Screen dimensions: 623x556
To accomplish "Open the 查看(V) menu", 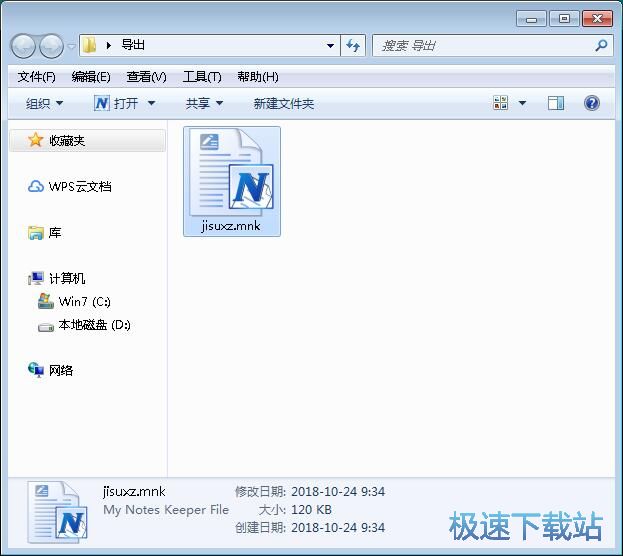I will pyautogui.click(x=146, y=77).
